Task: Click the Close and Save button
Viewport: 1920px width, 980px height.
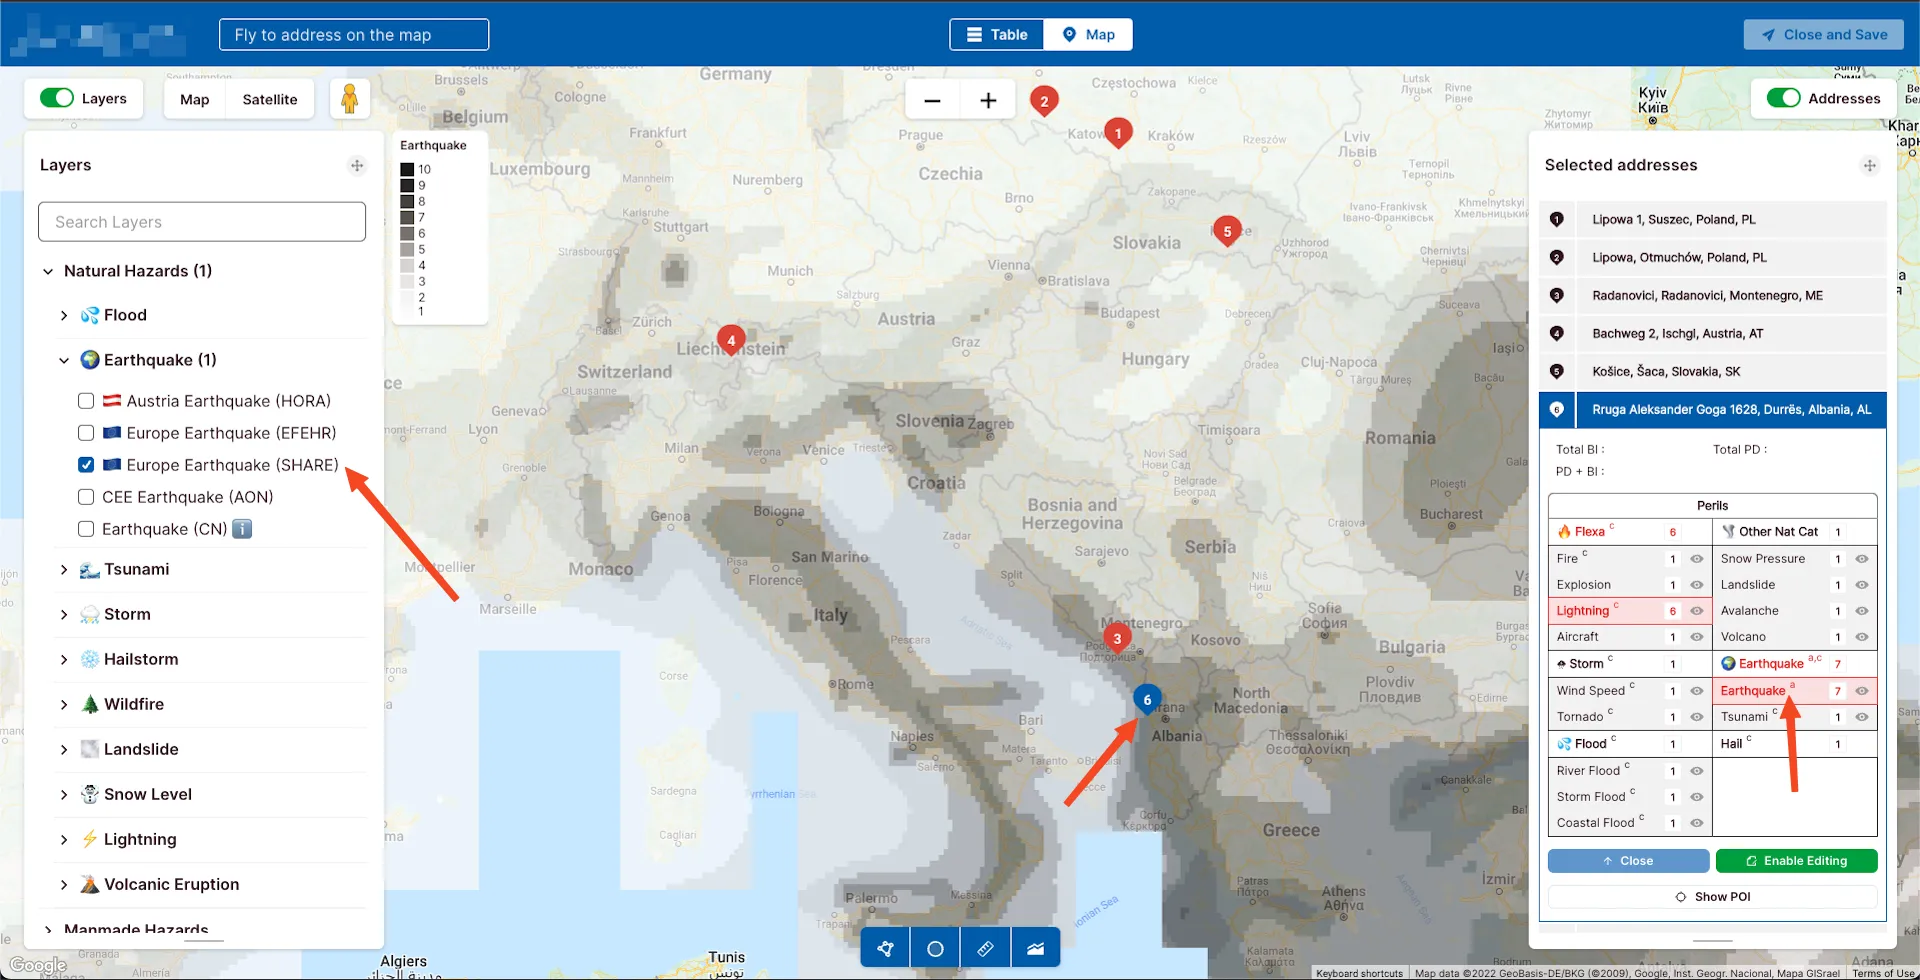Action: point(1822,34)
